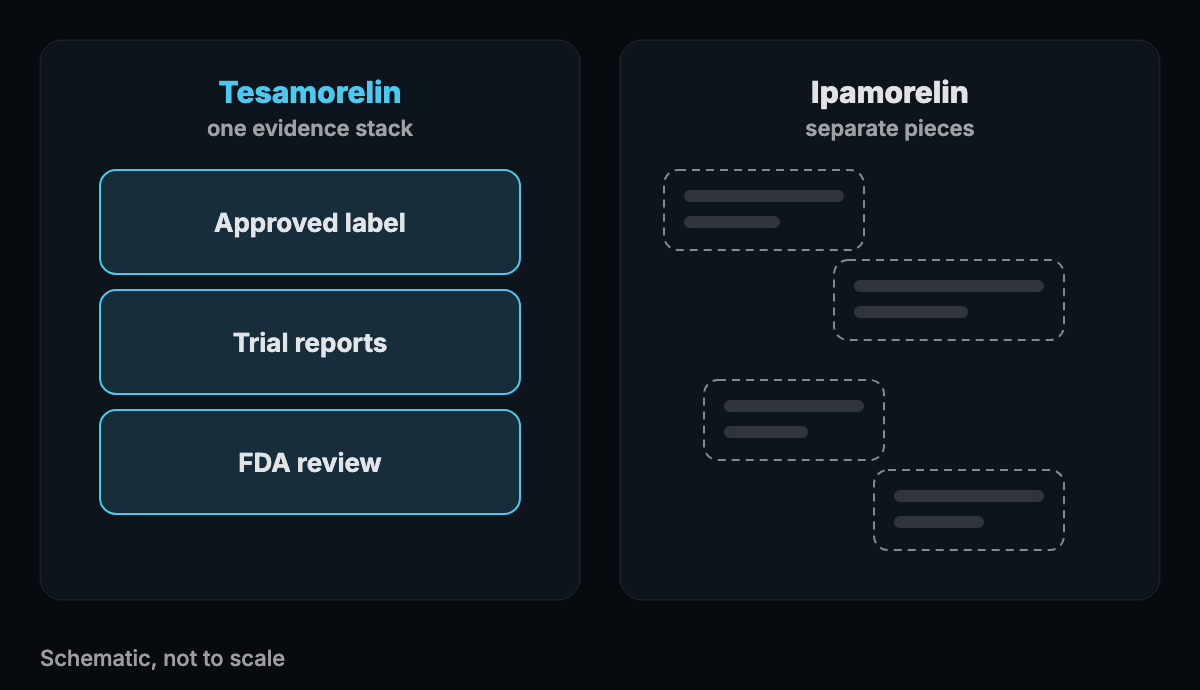Click the 'one evidence stack' subtitle
1200x690 pixels.
pyautogui.click(x=310, y=129)
